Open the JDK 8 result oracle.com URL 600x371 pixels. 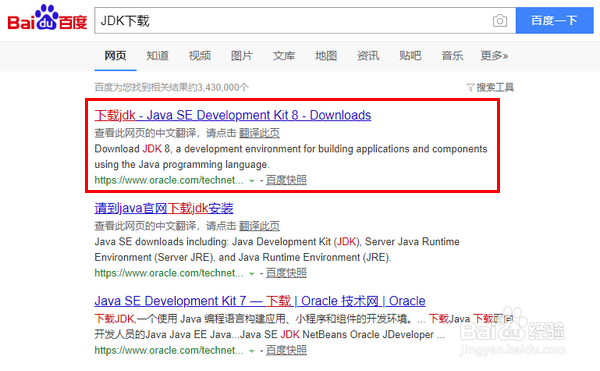point(169,180)
